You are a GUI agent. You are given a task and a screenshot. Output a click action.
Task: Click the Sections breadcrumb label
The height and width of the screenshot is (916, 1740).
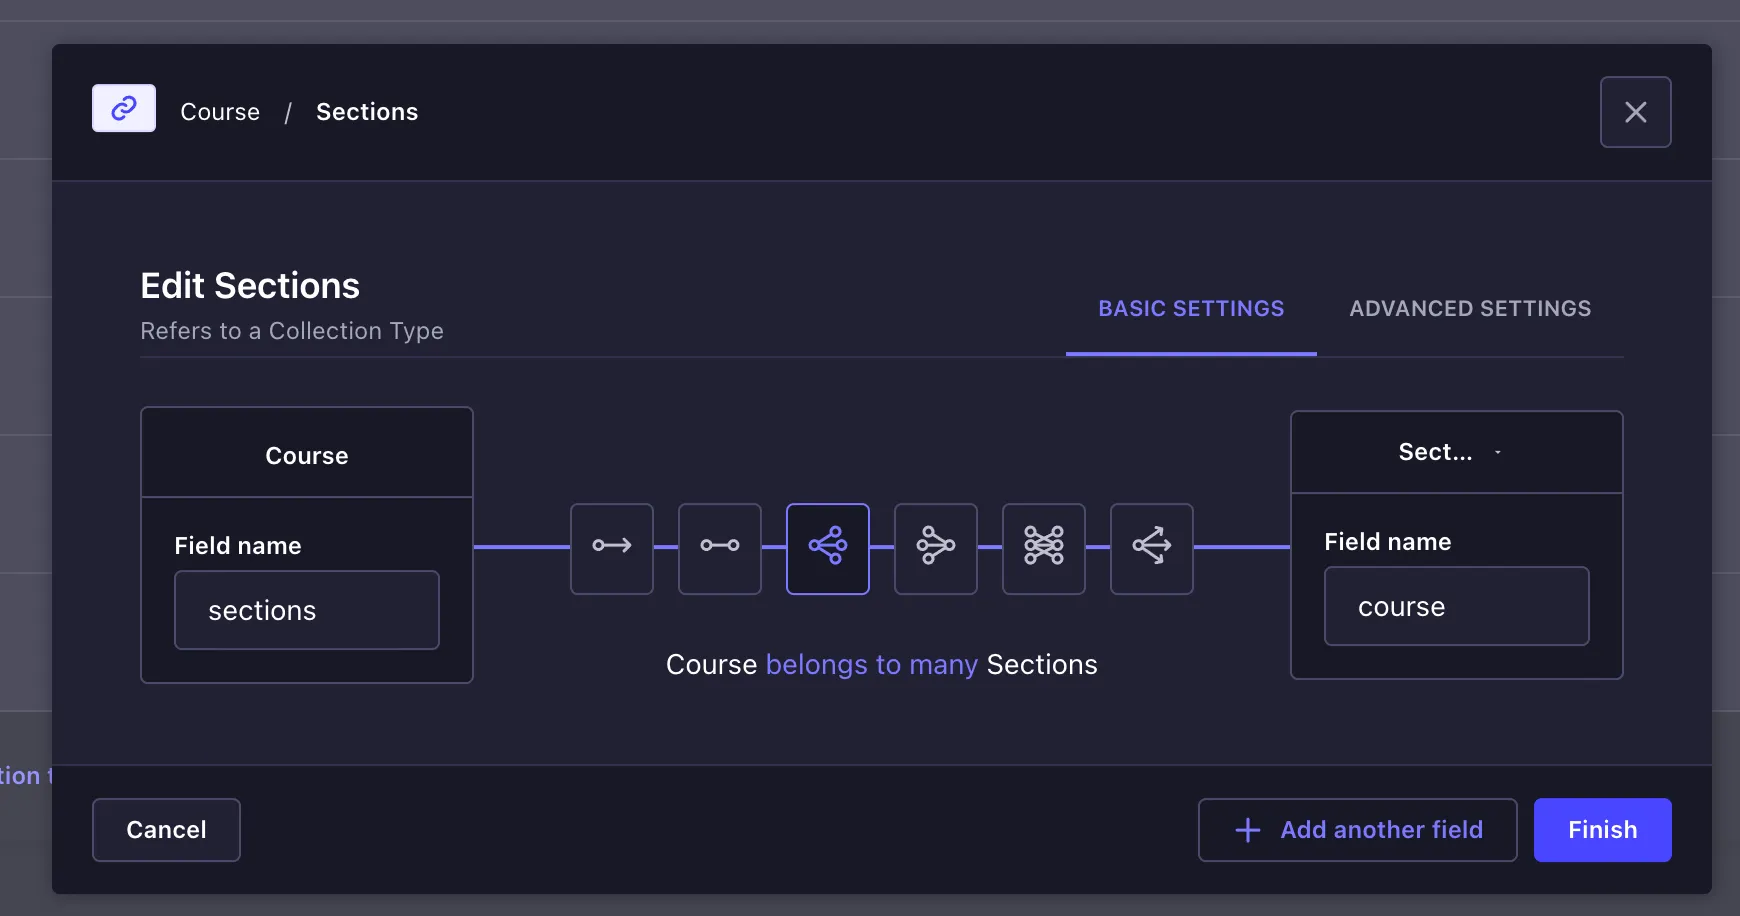click(x=367, y=112)
